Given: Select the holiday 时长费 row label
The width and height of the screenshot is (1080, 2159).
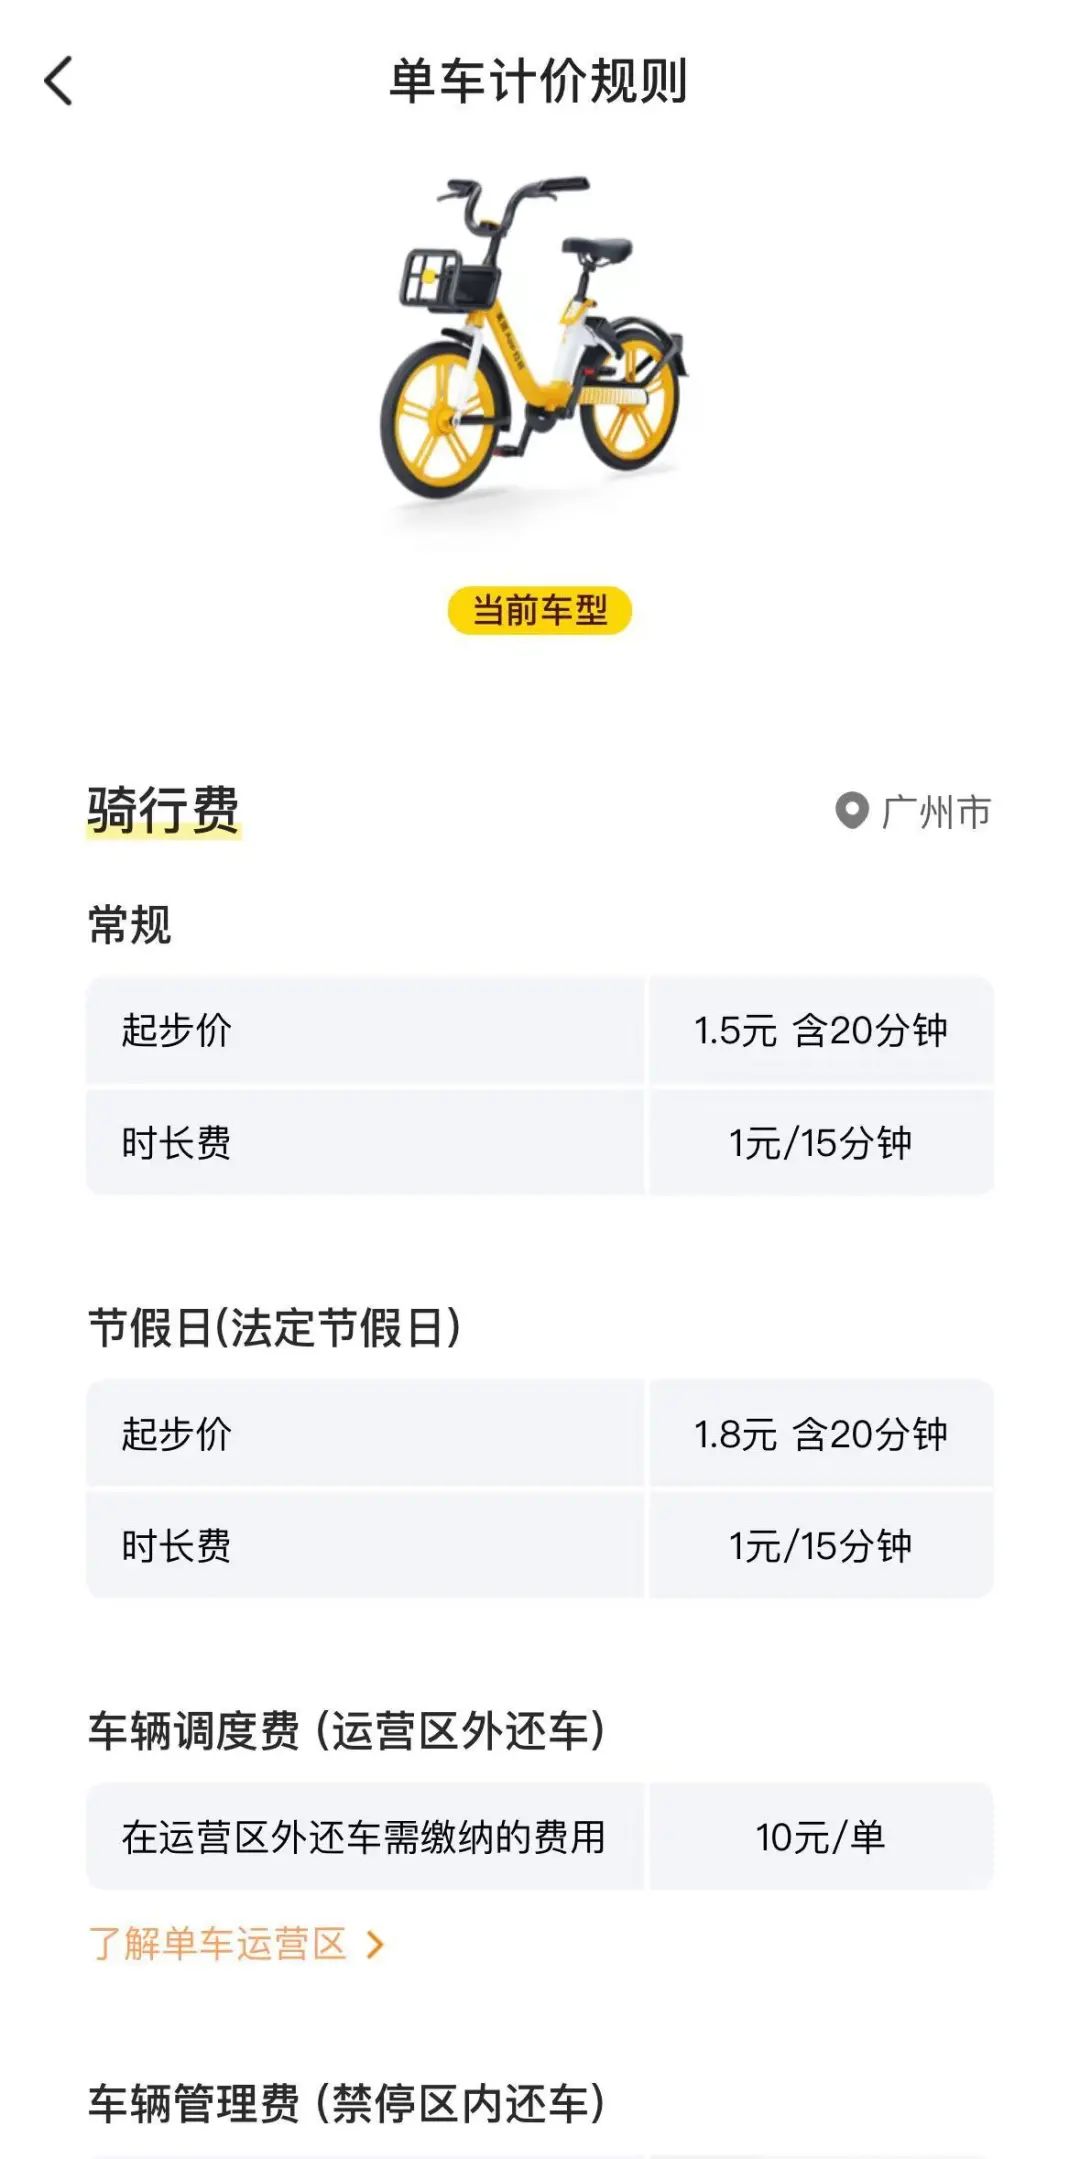Looking at the screenshot, I should tap(176, 1546).
